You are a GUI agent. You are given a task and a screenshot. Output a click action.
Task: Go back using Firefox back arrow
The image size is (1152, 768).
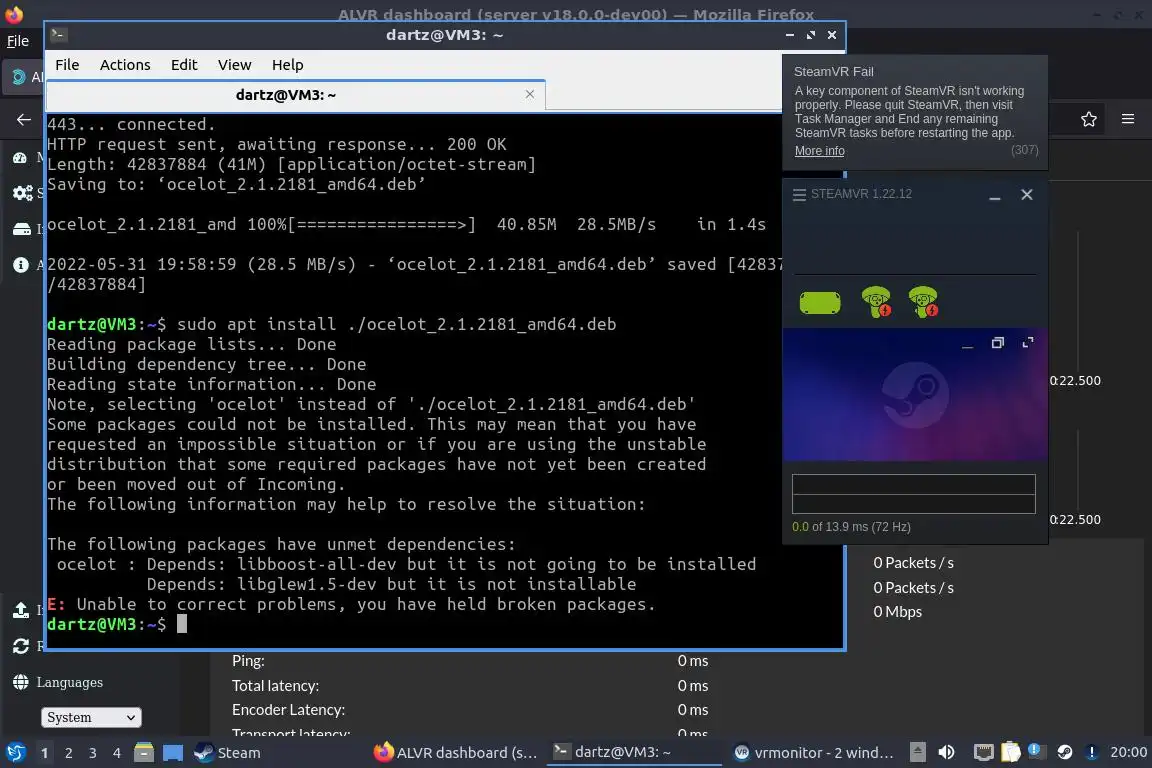(24, 119)
